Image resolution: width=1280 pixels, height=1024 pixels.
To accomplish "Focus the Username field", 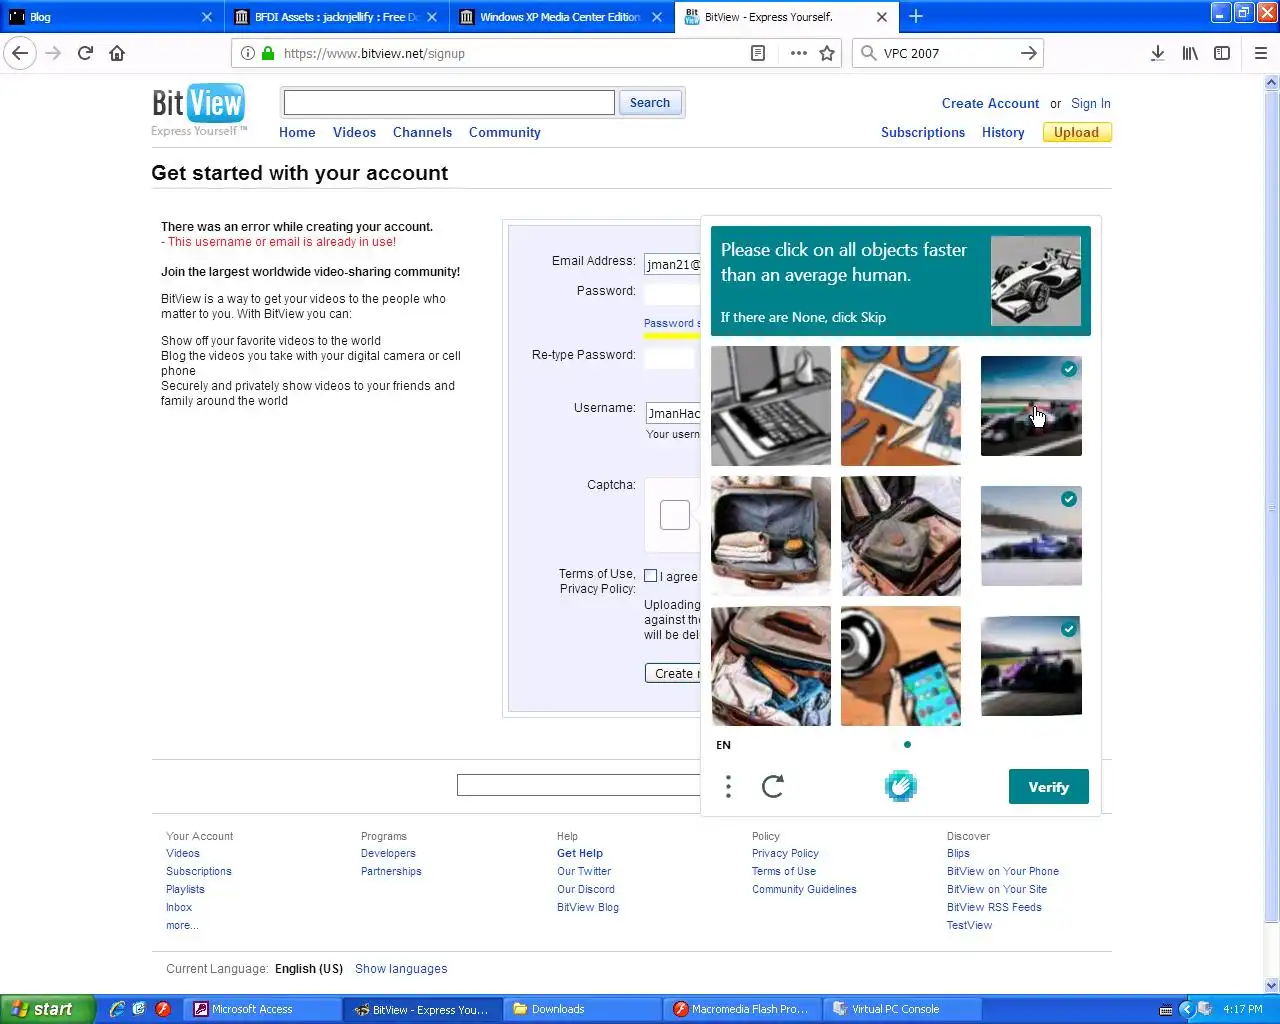I will (x=672, y=413).
